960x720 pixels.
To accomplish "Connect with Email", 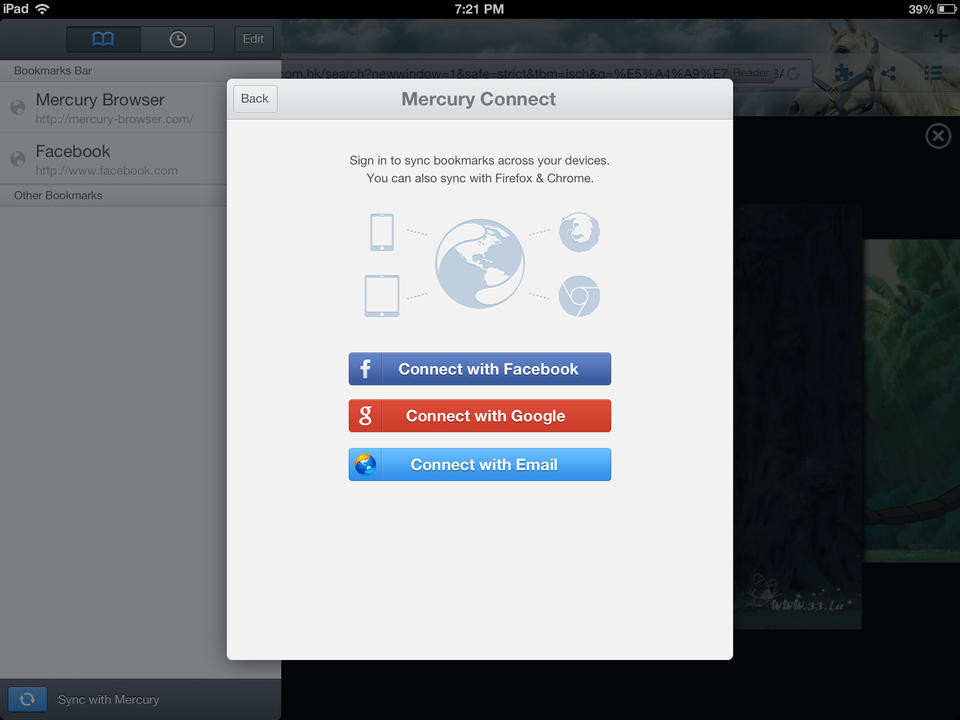I will 479,464.
